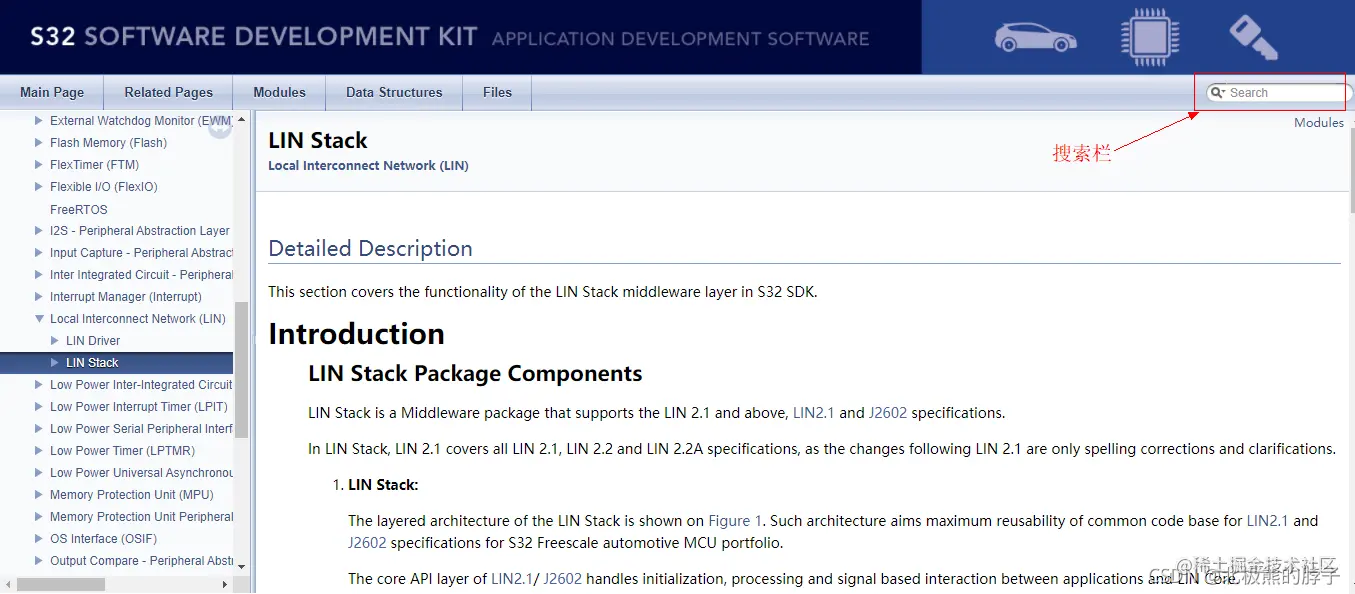This screenshot has height=594, width=1355.
Task: Click the car icon in header
Action: click(1035, 37)
